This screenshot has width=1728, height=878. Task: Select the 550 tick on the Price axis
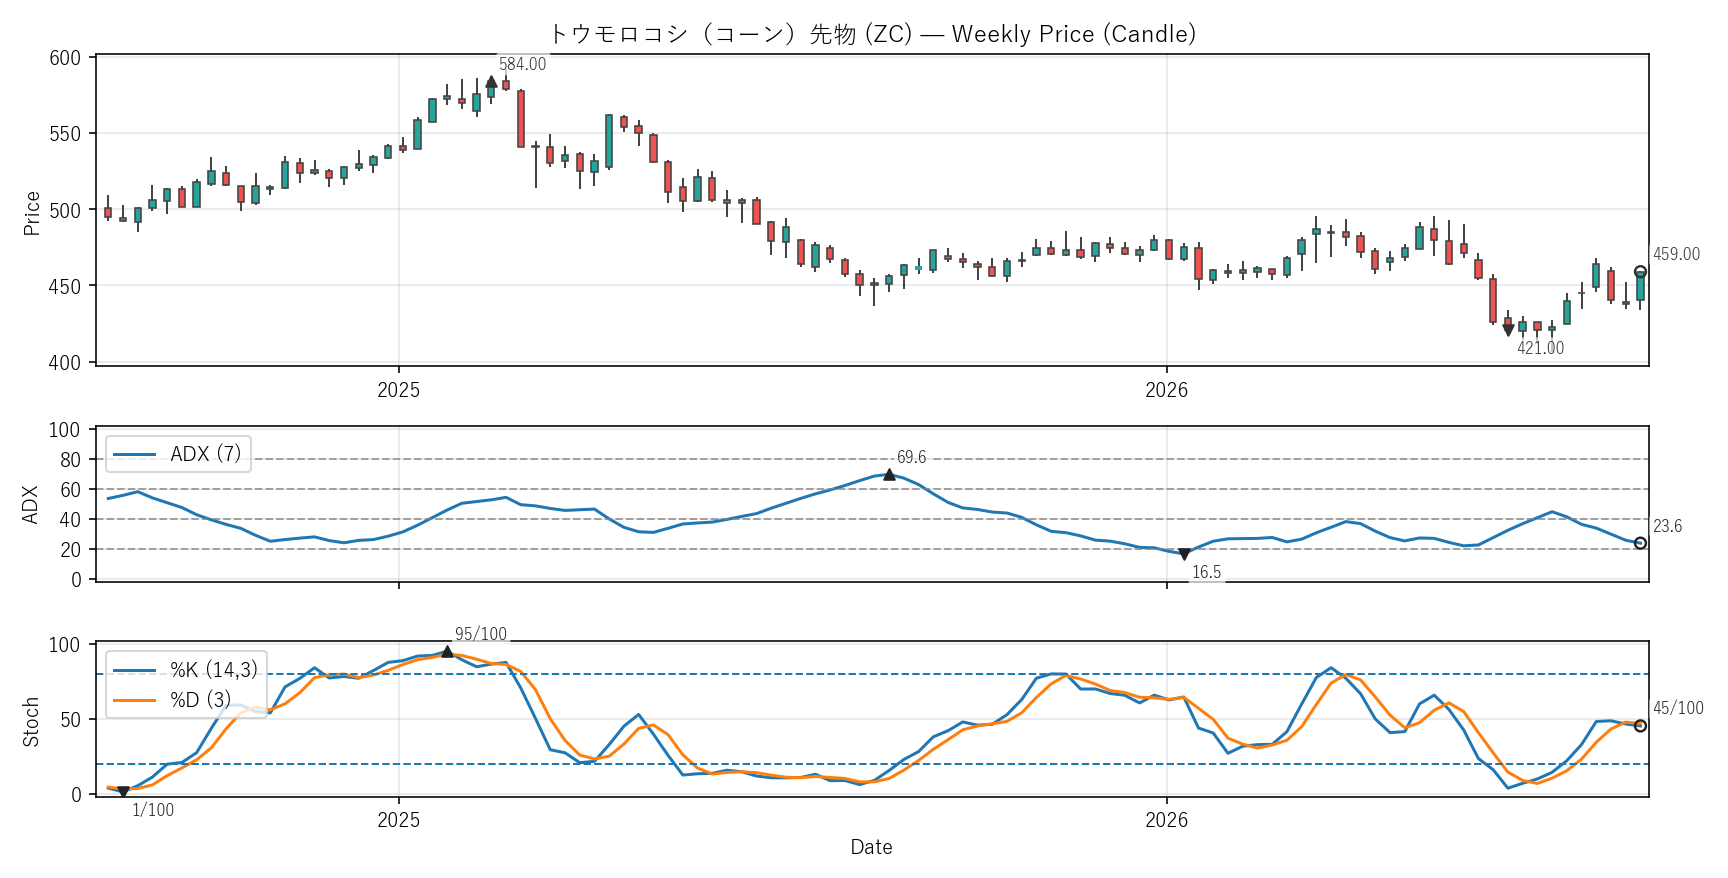click(65, 134)
